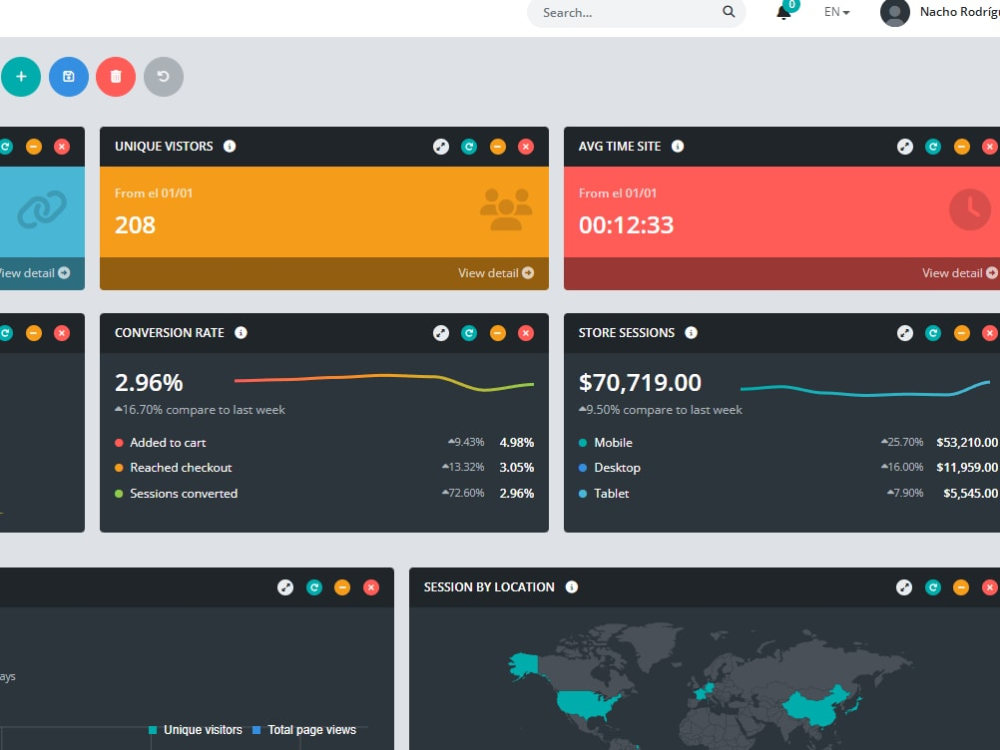
Task: Open the notifications bell icon
Action: pyautogui.click(x=784, y=12)
